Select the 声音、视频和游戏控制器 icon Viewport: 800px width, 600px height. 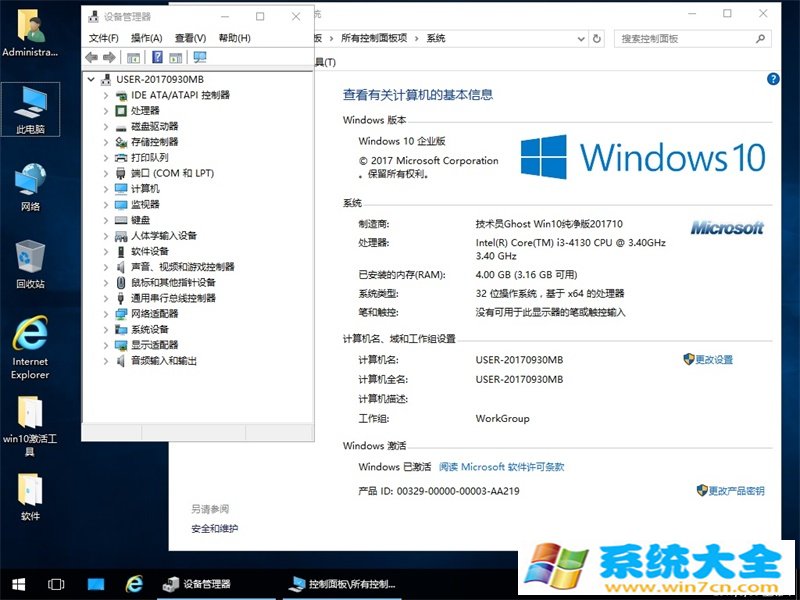coord(121,267)
